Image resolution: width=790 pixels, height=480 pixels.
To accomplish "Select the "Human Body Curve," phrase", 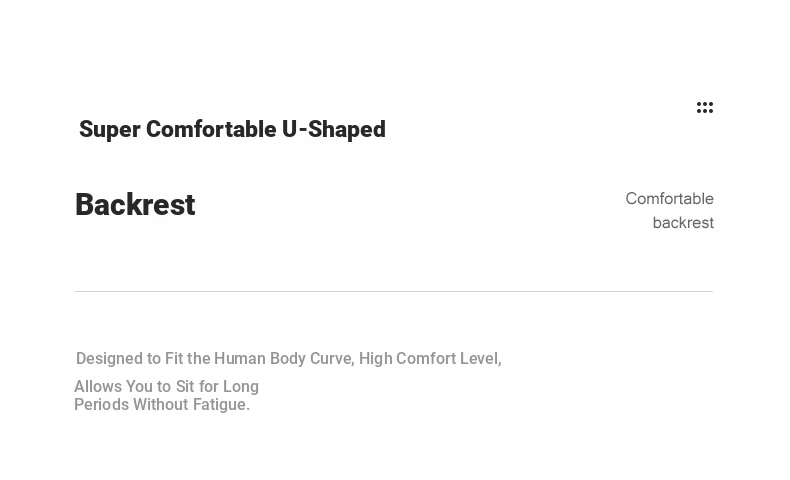I will coord(284,359).
